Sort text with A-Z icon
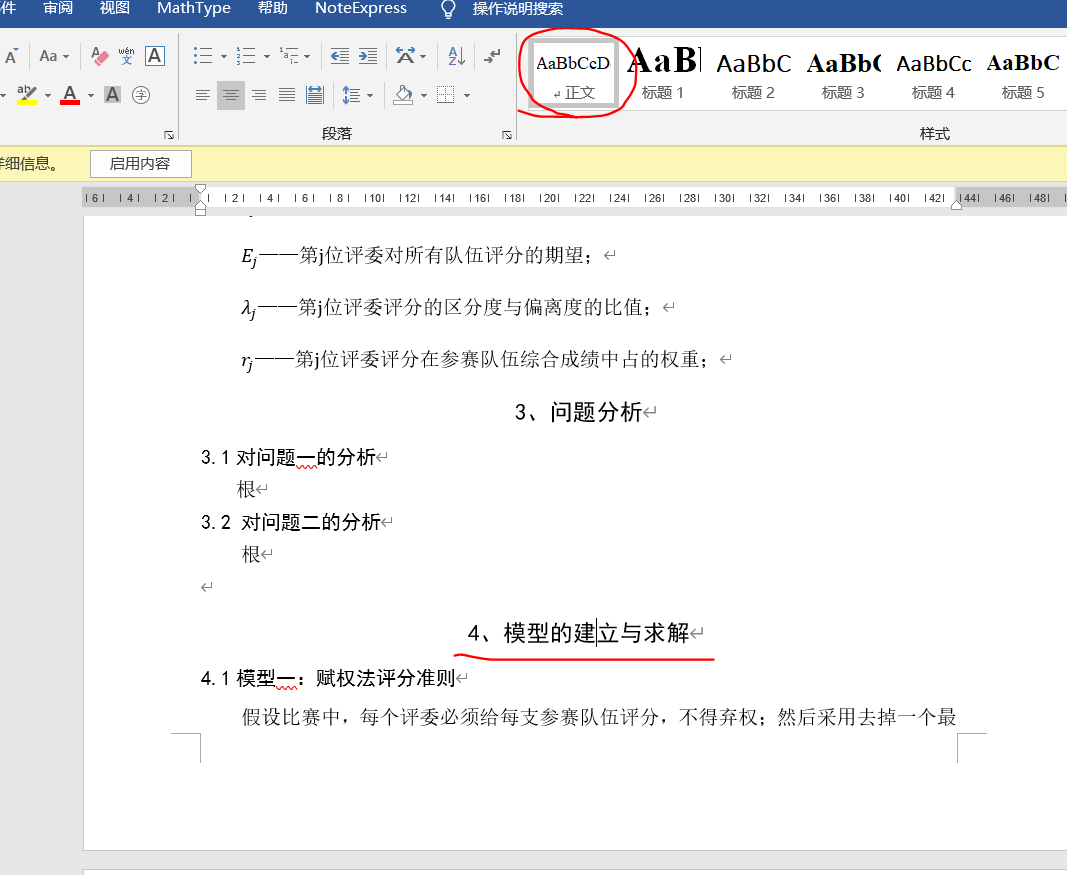Viewport: 1067px width, 875px height. click(x=457, y=56)
